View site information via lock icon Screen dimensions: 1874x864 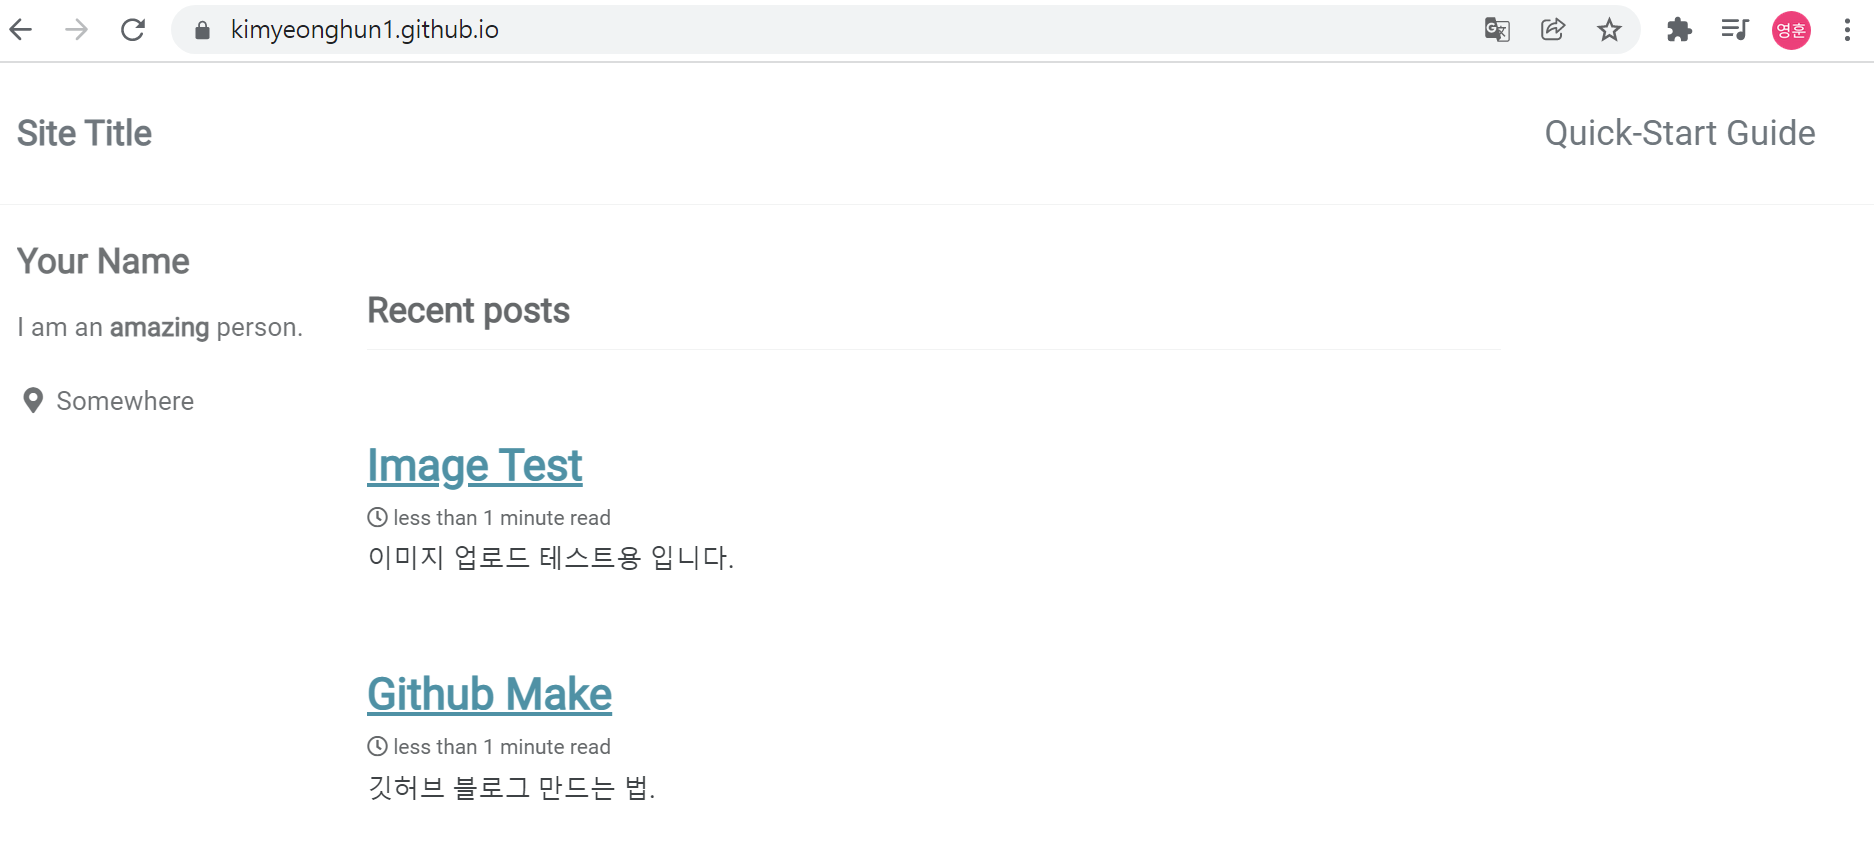[203, 30]
